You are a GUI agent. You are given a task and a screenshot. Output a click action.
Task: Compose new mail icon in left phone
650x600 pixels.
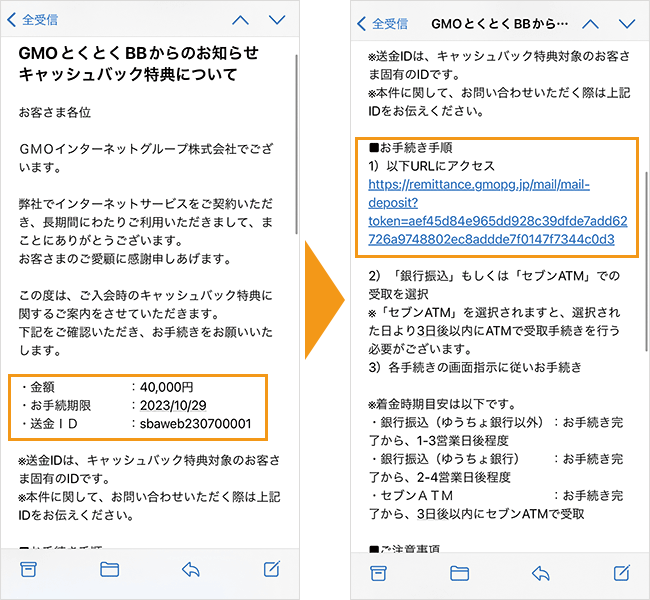272,569
